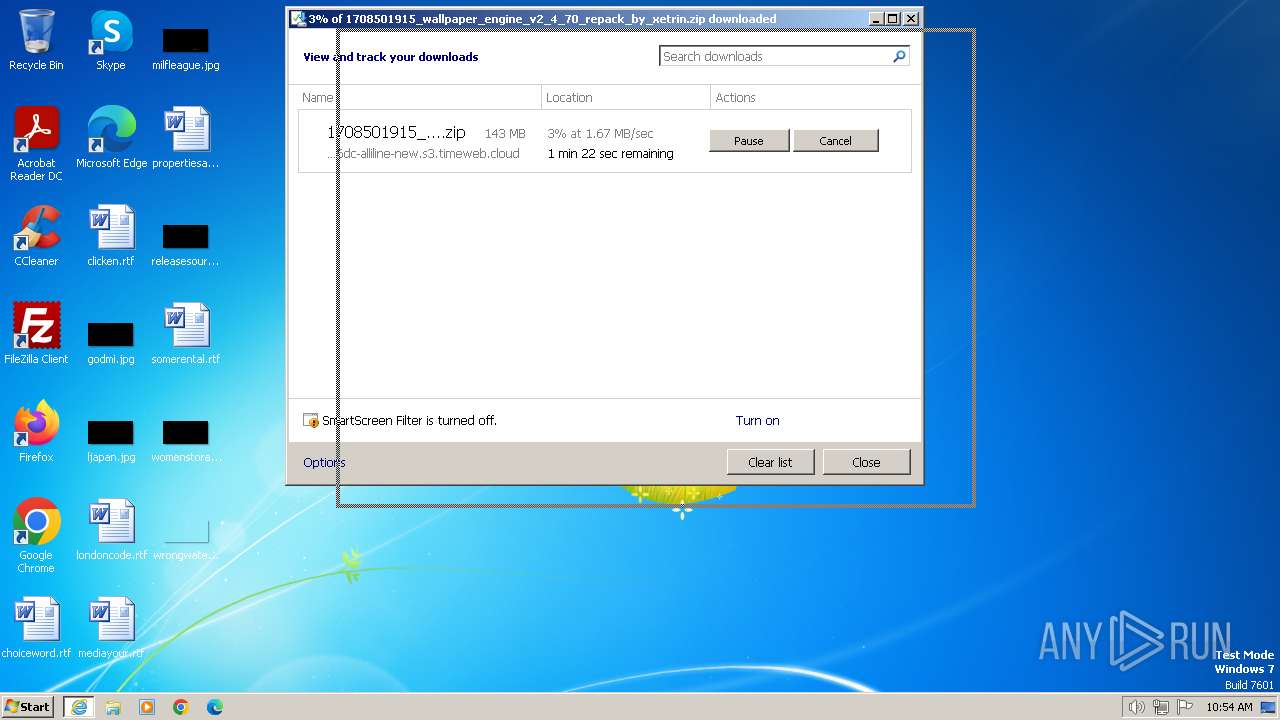The width and height of the screenshot is (1280, 720).
Task: Sort downloads by Location column
Action: [626, 97]
